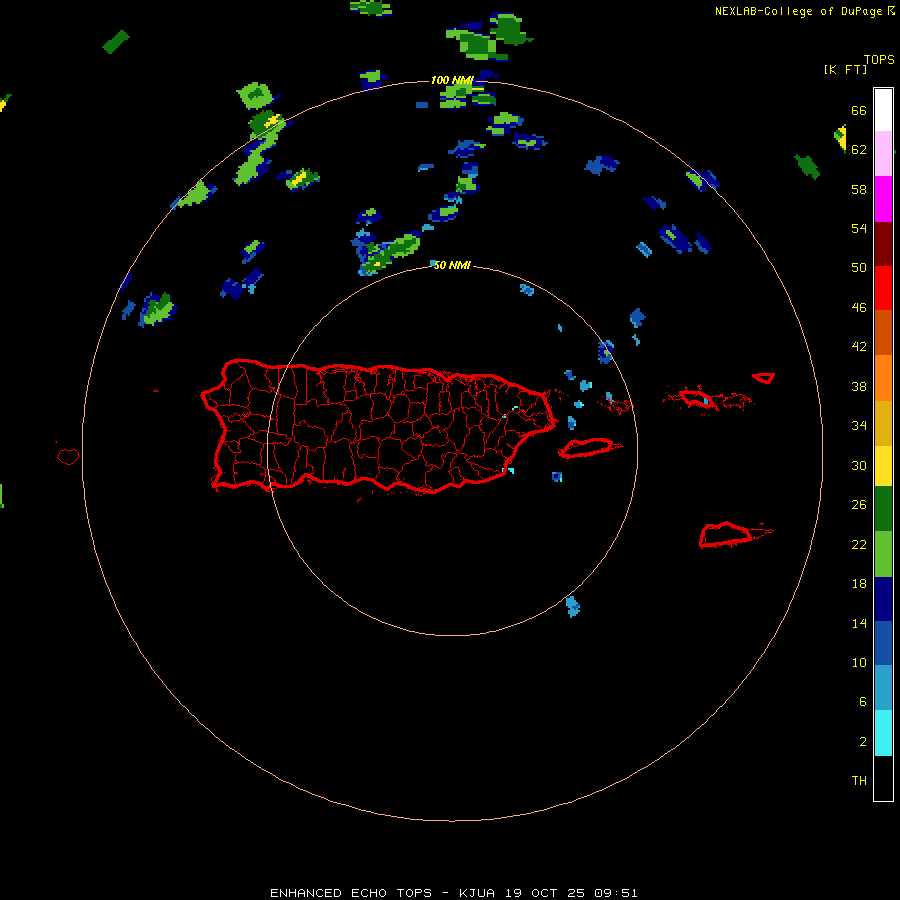Click the Vieques island outline east of Puerto Rico
The width and height of the screenshot is (900, 900).
[589, 448]
